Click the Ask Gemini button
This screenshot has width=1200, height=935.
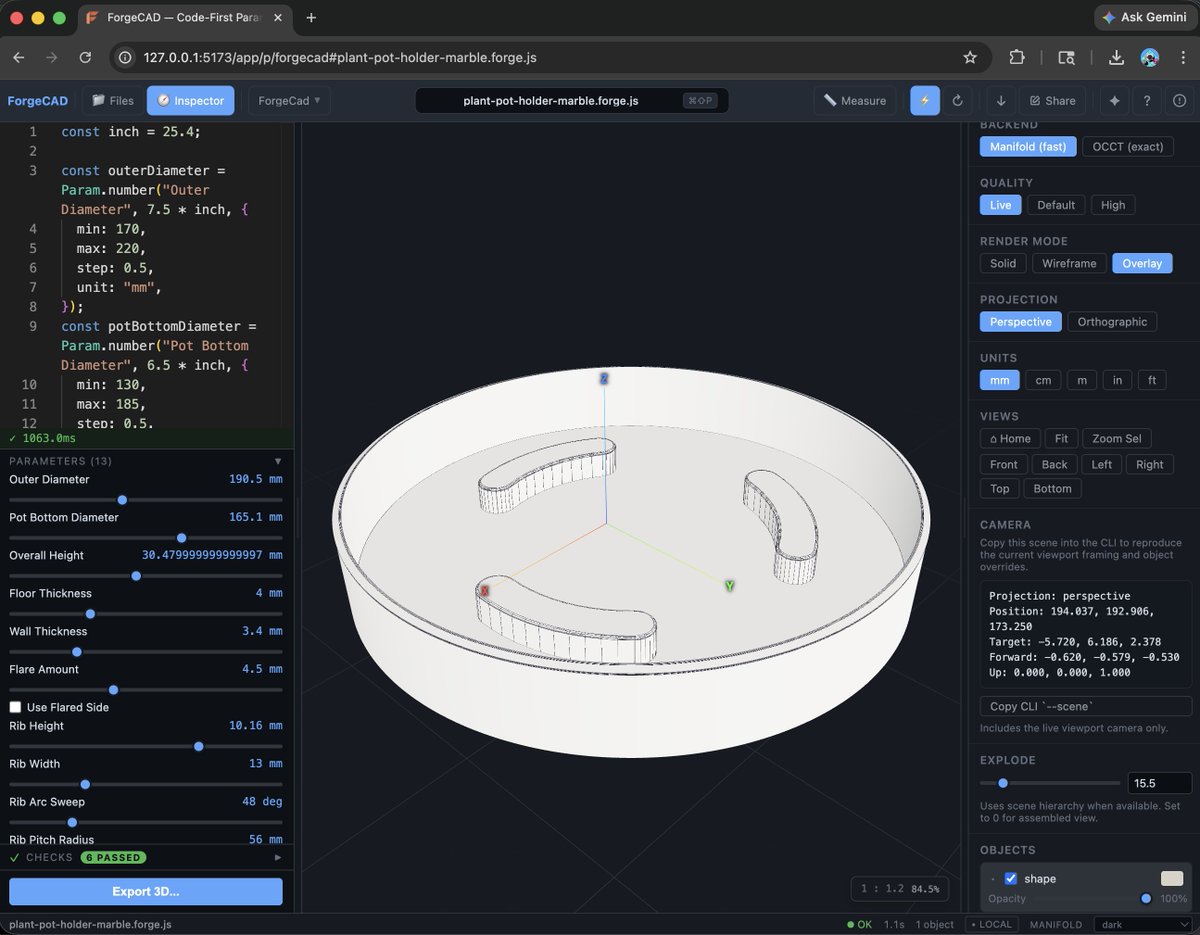coord(1144,18)
